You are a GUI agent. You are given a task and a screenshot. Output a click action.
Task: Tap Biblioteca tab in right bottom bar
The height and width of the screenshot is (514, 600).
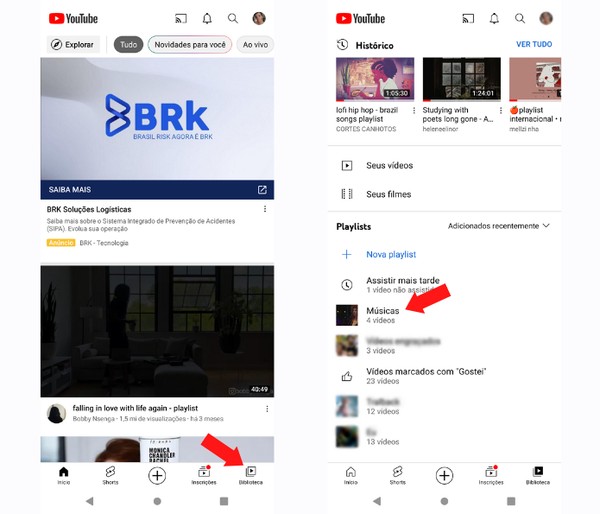coord(538,475)
